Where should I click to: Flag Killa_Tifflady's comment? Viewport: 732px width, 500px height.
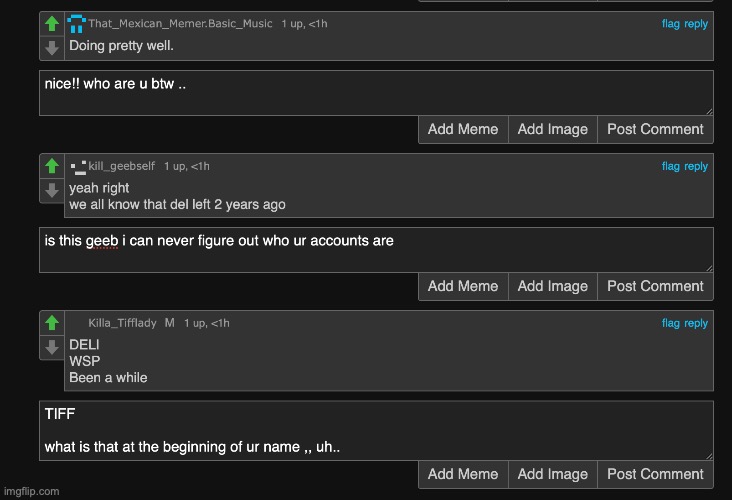click(x=670, y=323)
